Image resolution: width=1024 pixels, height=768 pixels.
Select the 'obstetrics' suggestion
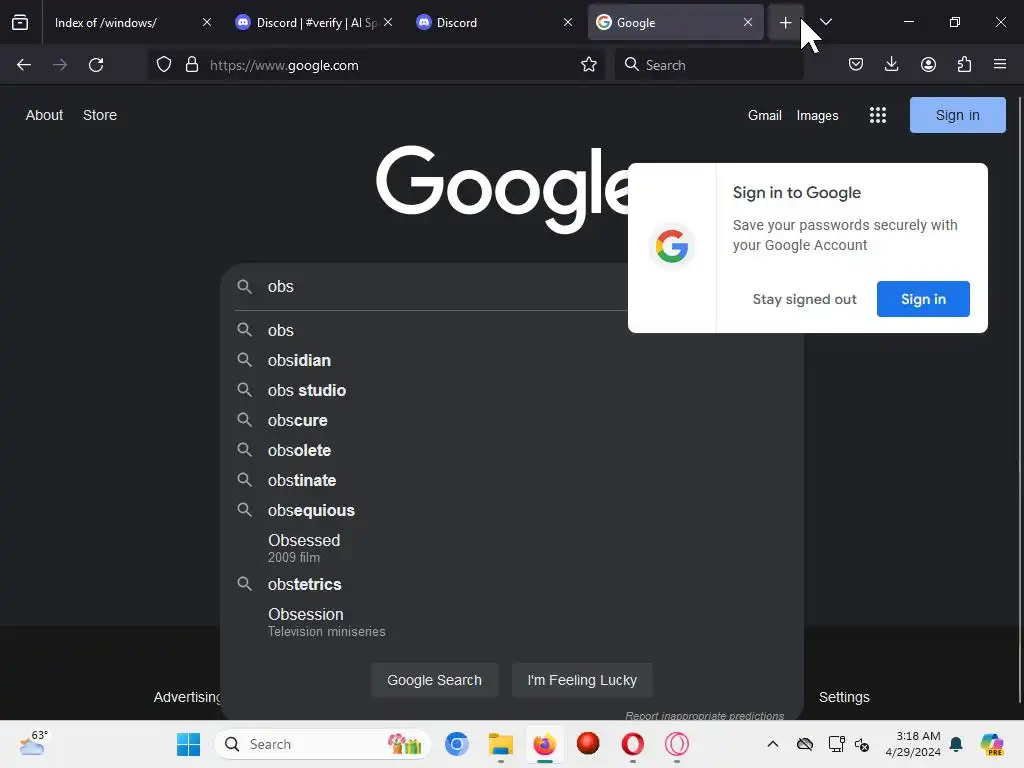click(512, 584)
